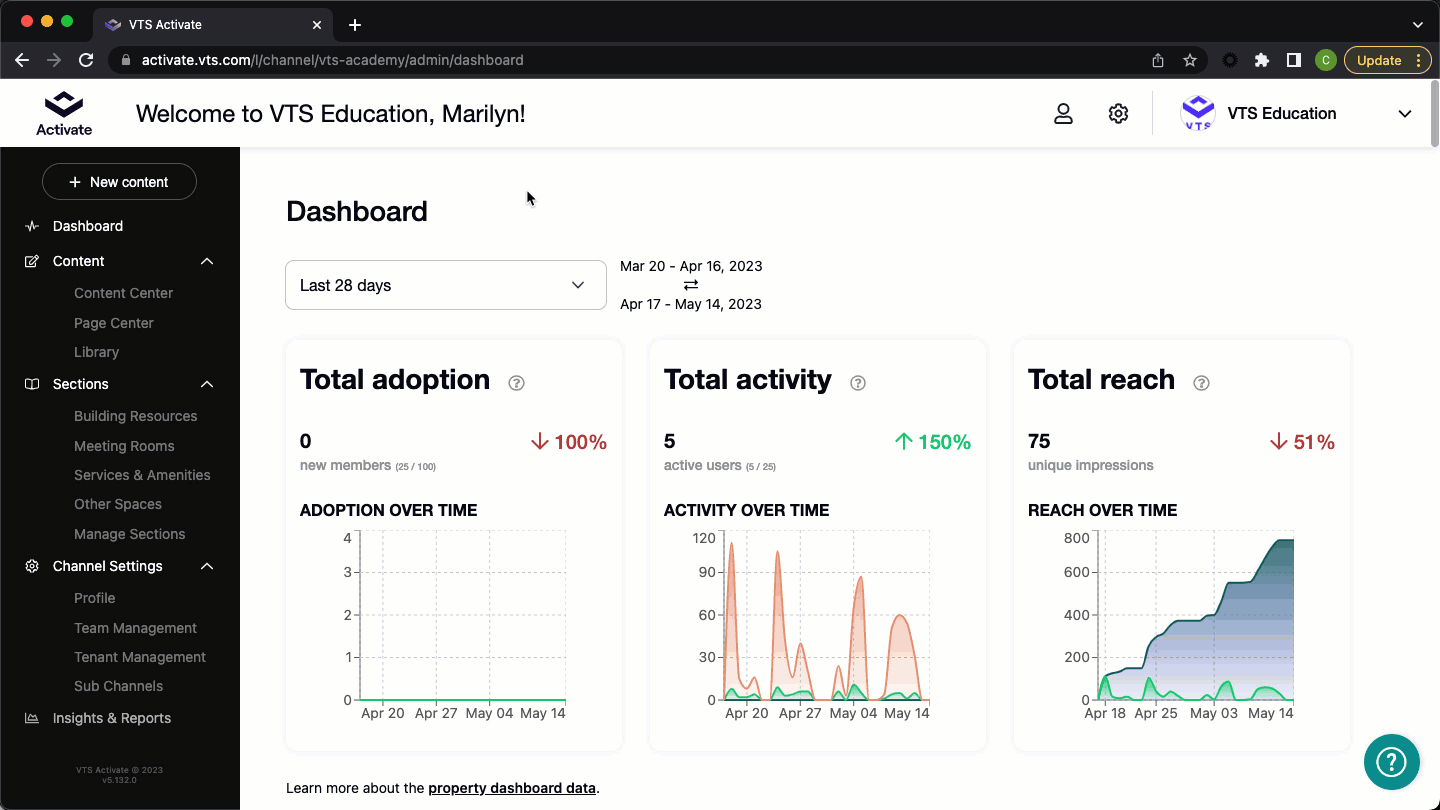Click the Chrome Update button
Screen dimensions: 1440x810
click(x=1388, y=60)
